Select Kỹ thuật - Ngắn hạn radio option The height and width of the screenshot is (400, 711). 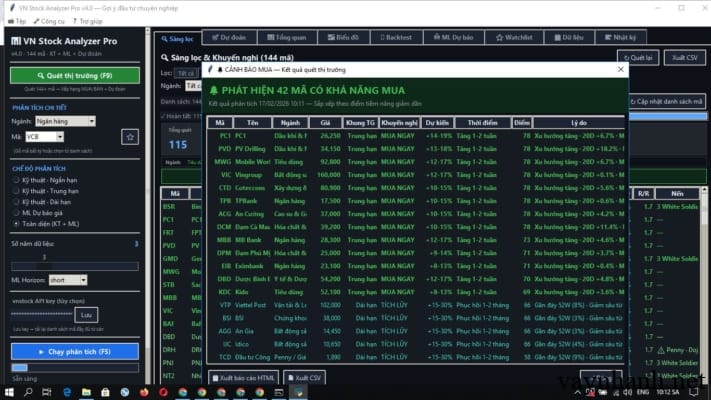pyautogui.click(x=16, y=180)
